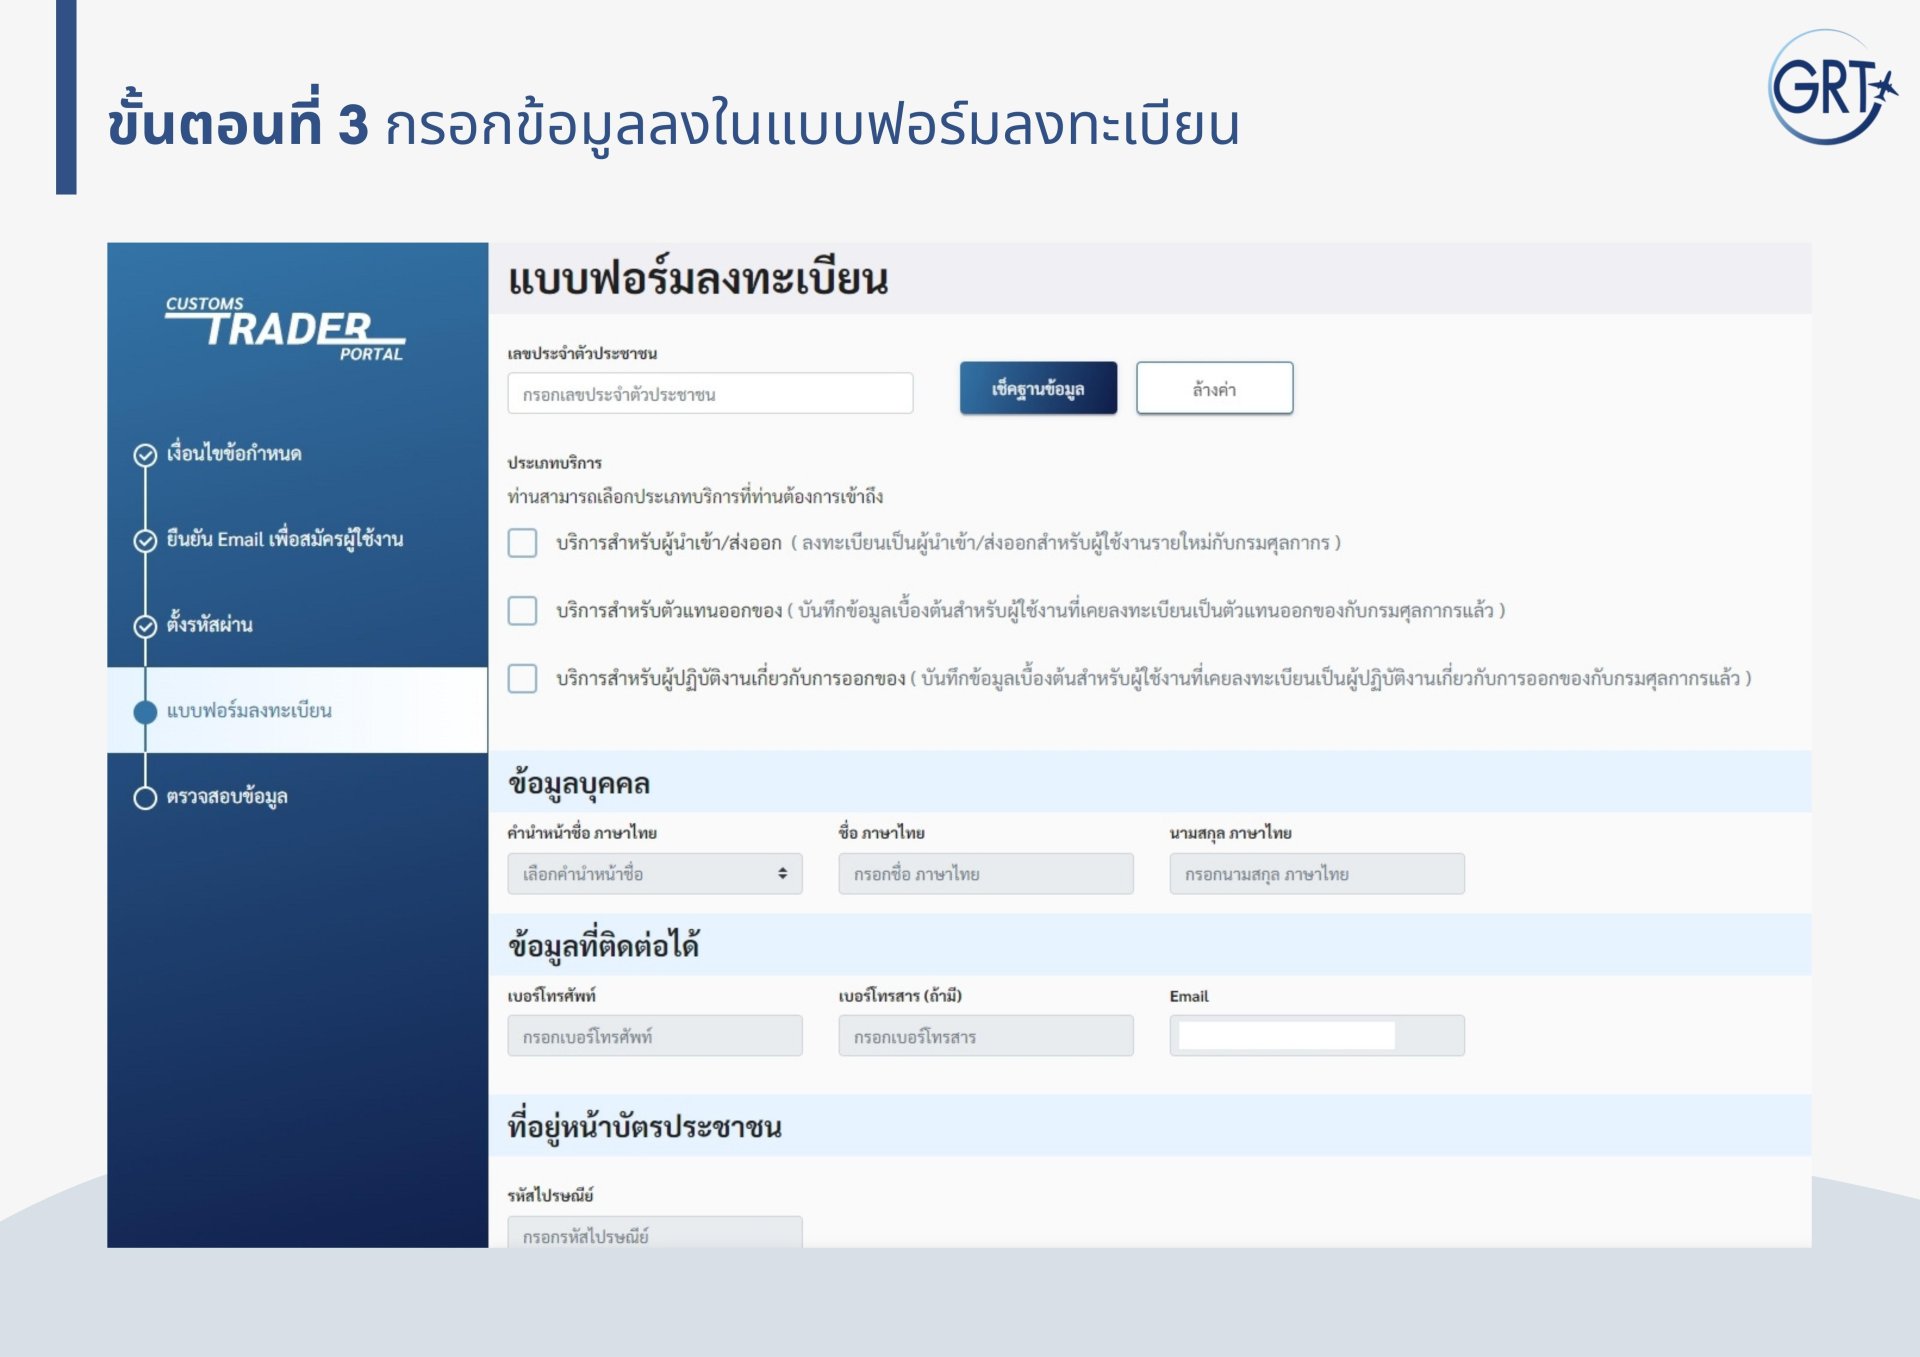
Task: Click filled circle icon for แบบฟอร์มลงทะเบียน step
Action: click(145, 712)
